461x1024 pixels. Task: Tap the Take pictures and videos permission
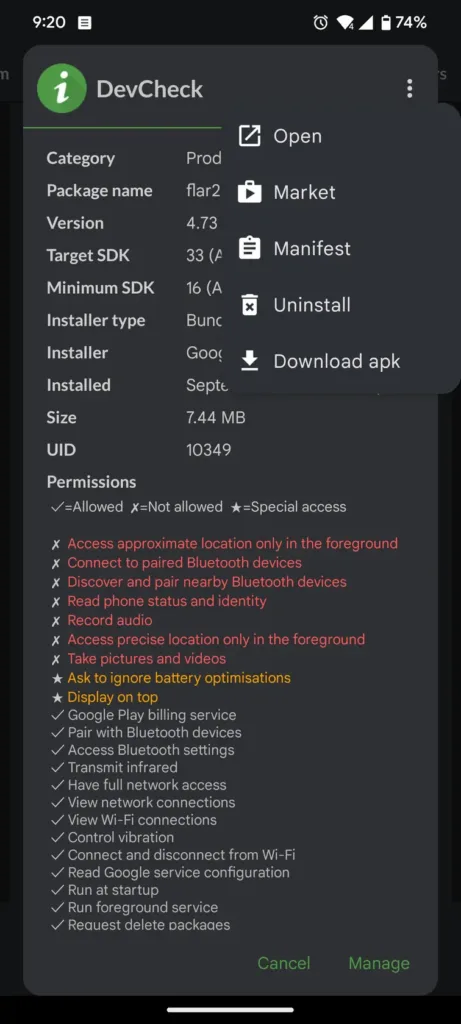coord(147,658)
